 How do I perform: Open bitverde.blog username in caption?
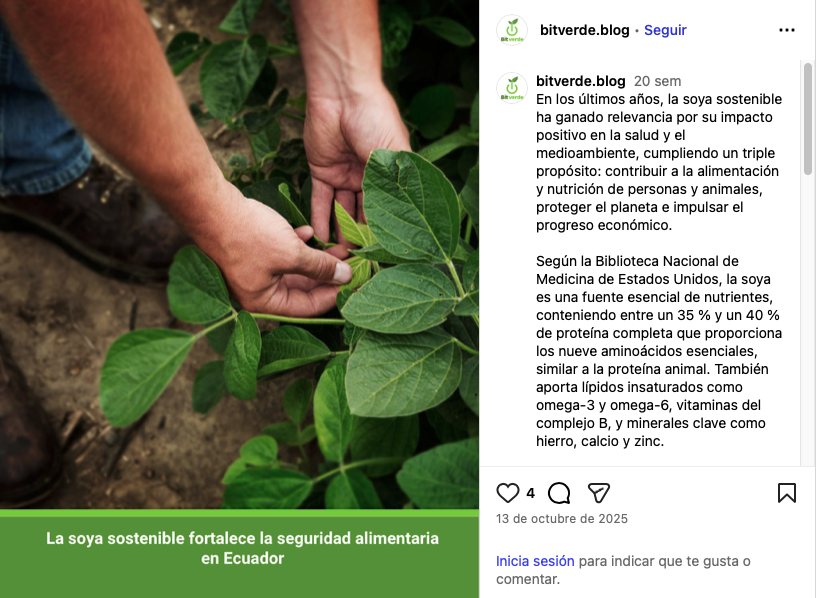(580, 81)
